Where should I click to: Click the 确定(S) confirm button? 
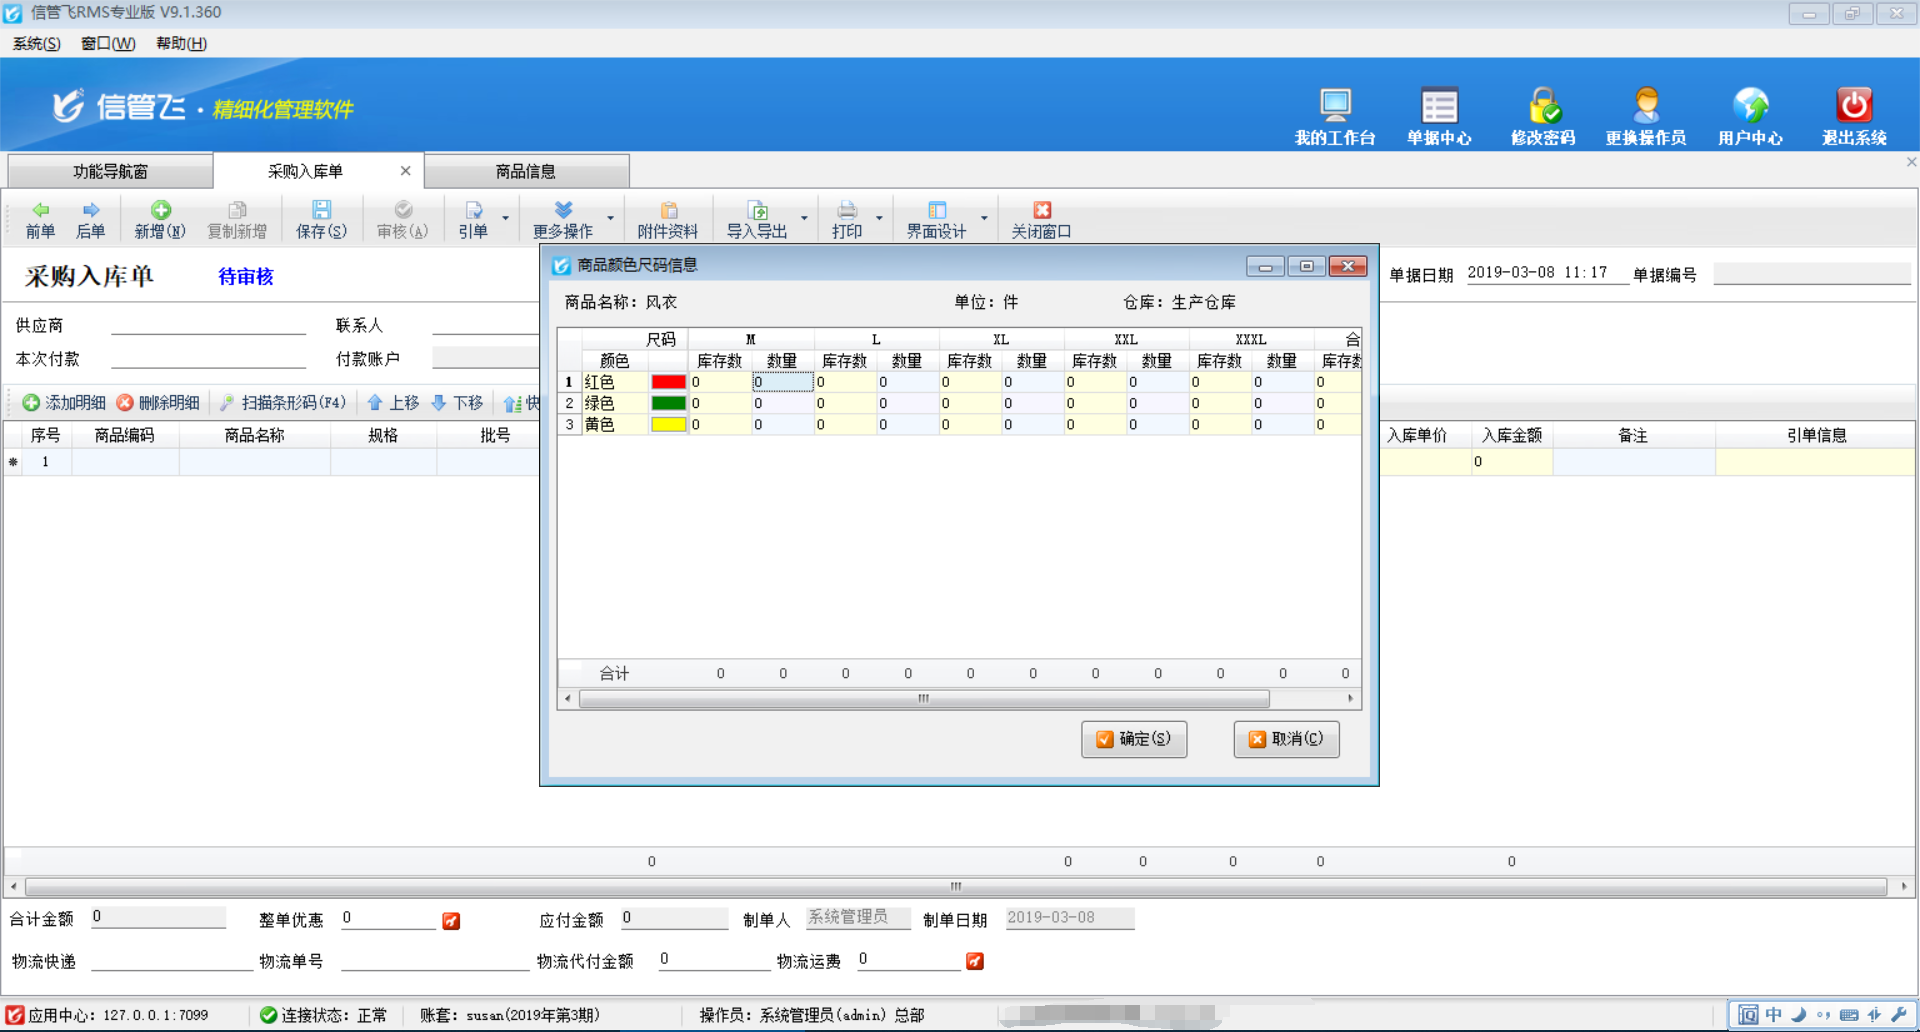coord(1134,739)
